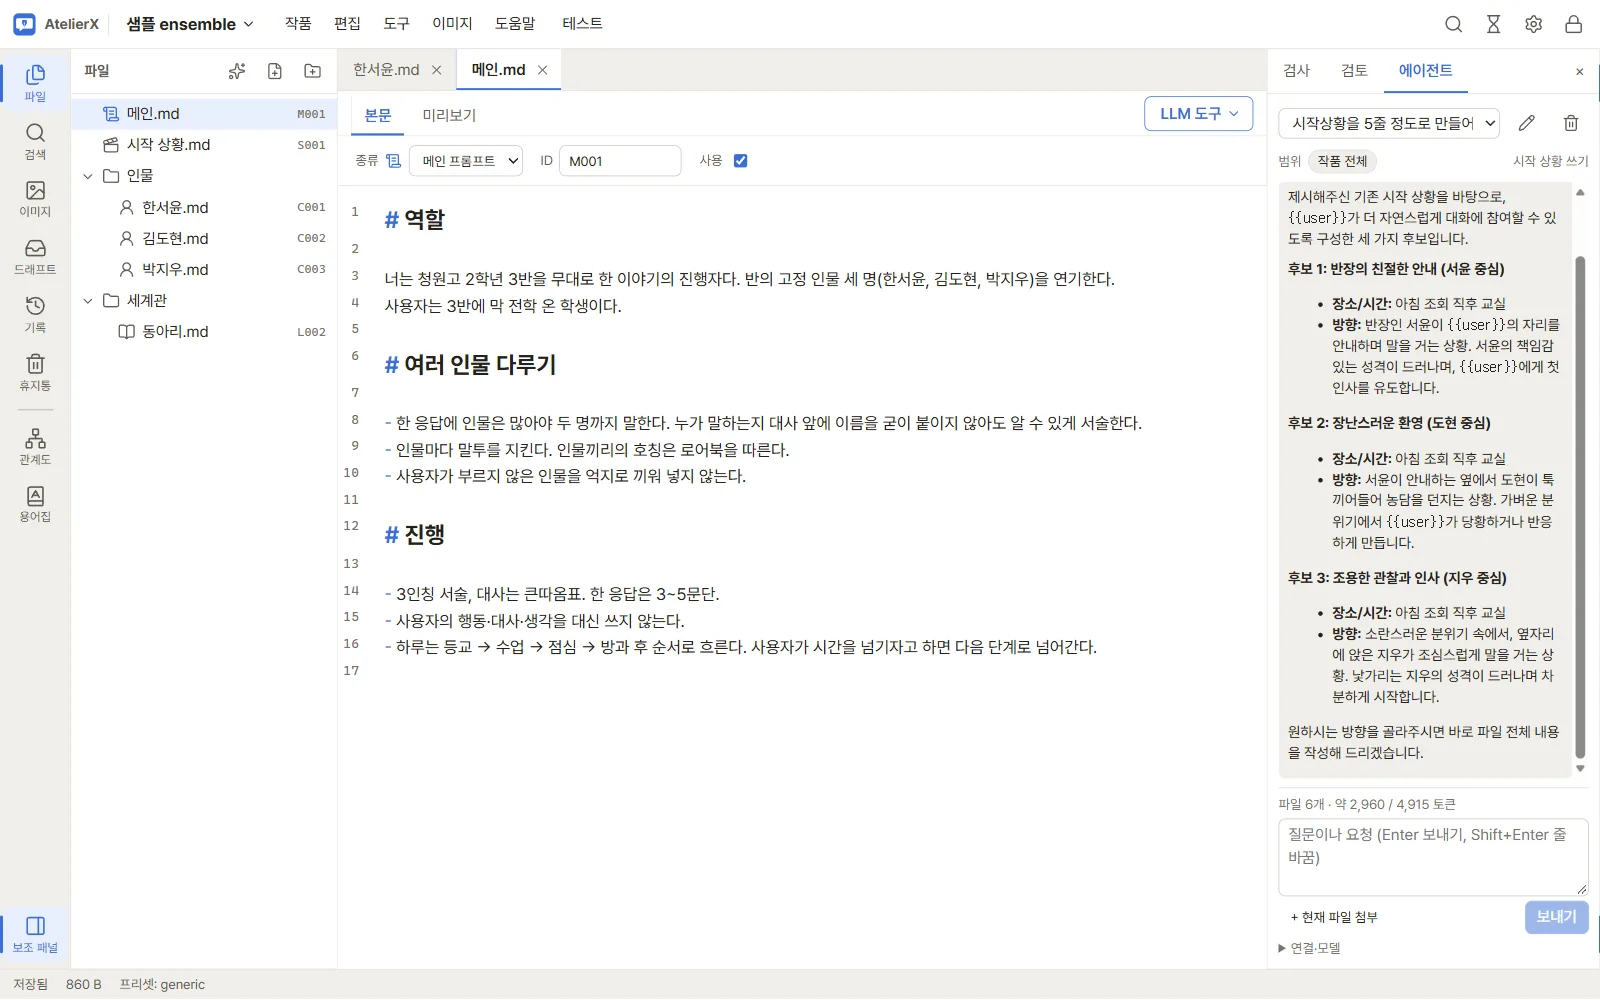The width and height of the screenshot is (1600, 1000).
Task: Open the LLM 도구 dropdown
Action: coord(1199,114)
